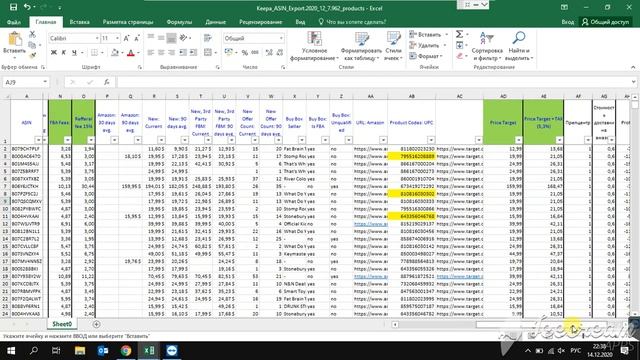Switch to the Вставка ribbon tab
The height and width of the screenshot is (360, 640).
tap(80, 22)
